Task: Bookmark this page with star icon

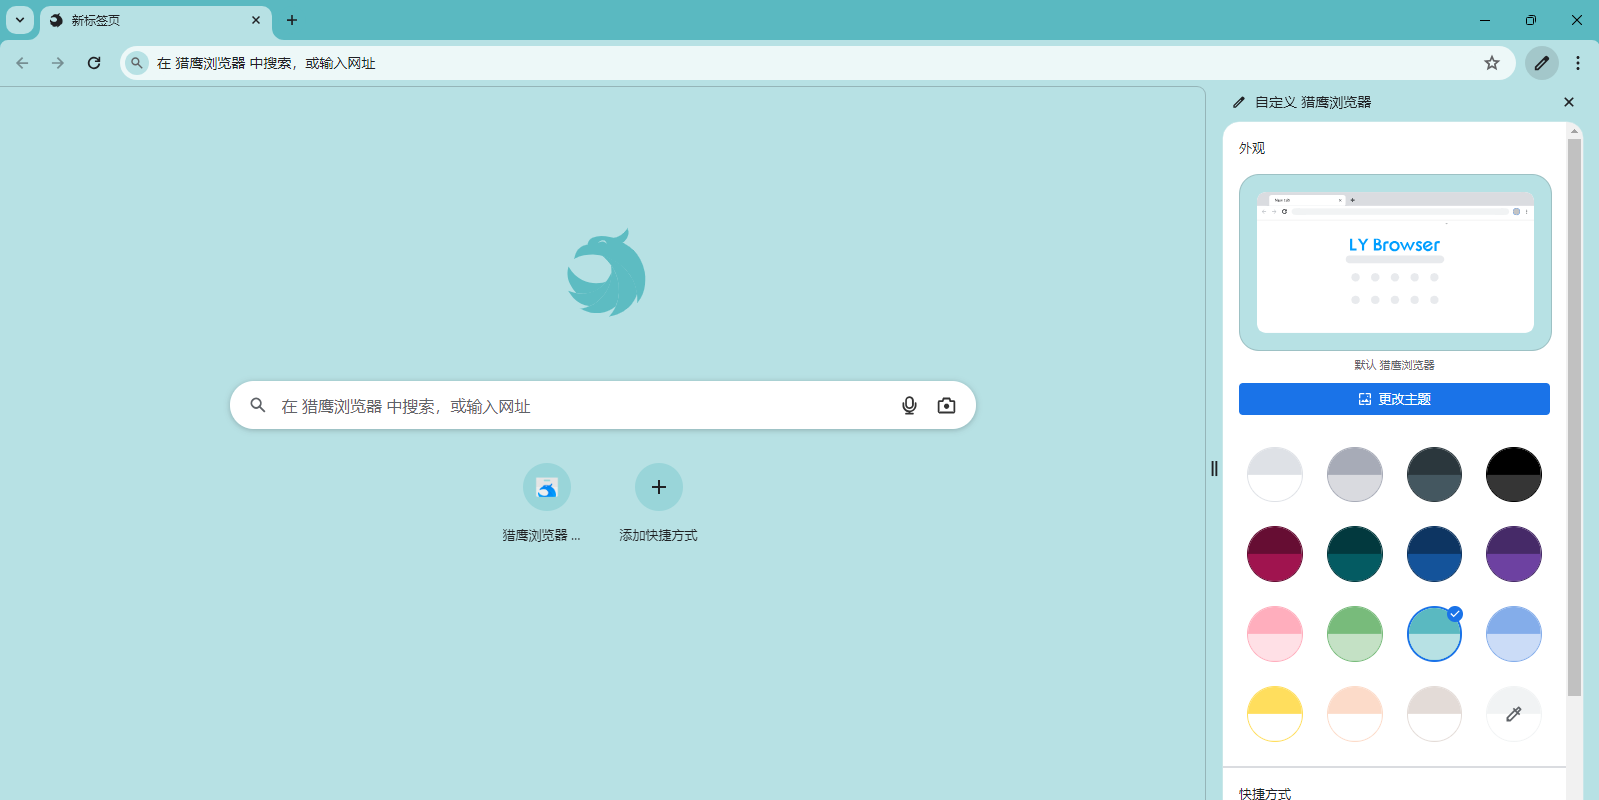Action: (x=1491, y=63)
